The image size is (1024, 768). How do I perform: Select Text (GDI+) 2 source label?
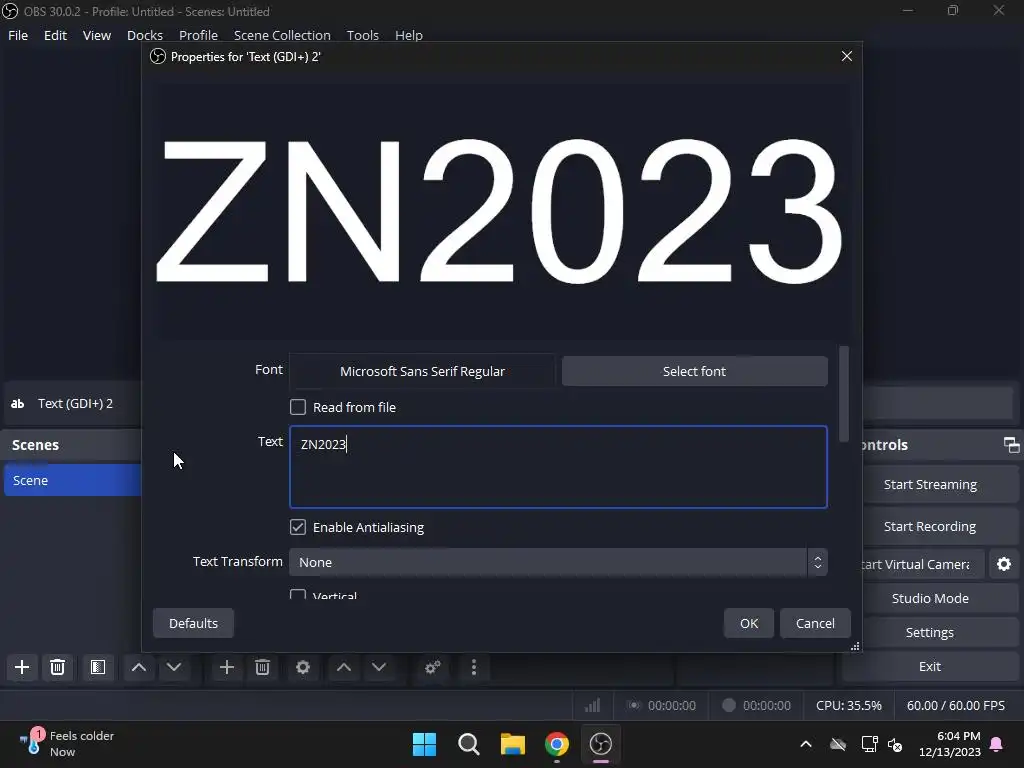(75, 404)
